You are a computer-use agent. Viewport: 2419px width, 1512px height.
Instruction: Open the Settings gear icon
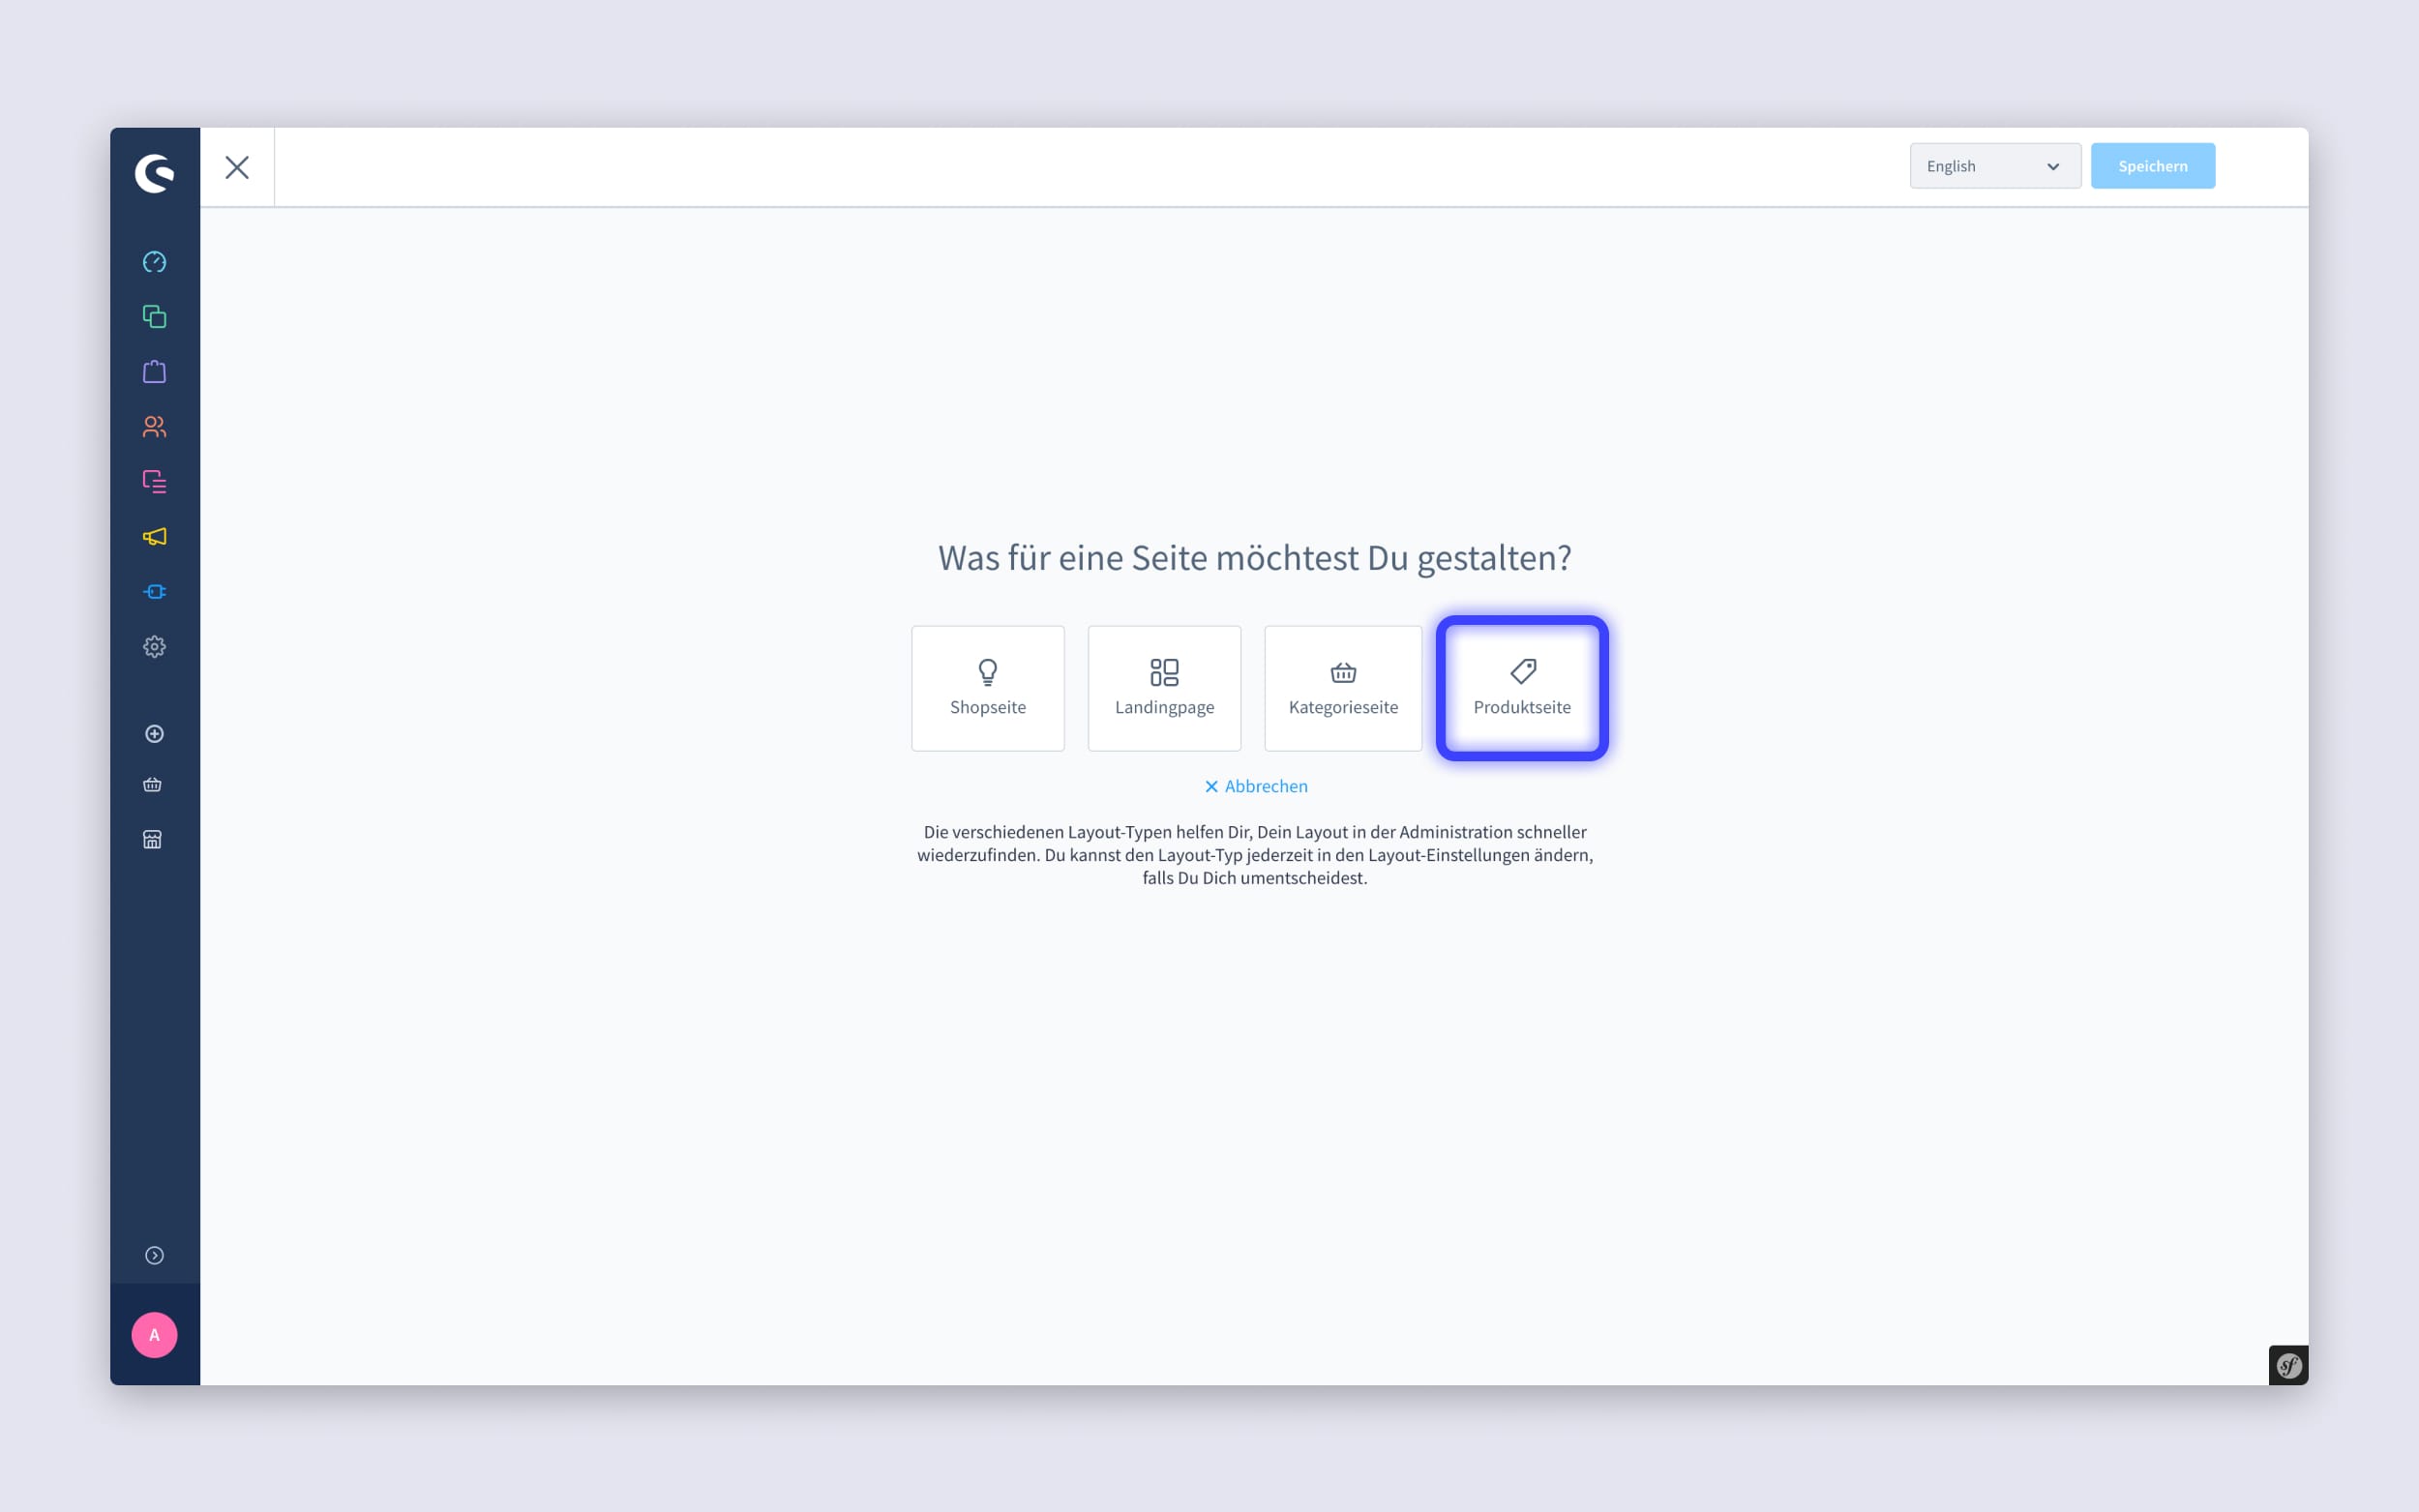click(x=153, y=646)
